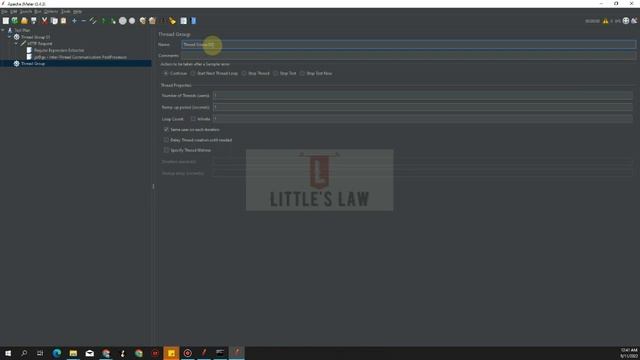Click the Collapse All minus icon

click(84, 20)
